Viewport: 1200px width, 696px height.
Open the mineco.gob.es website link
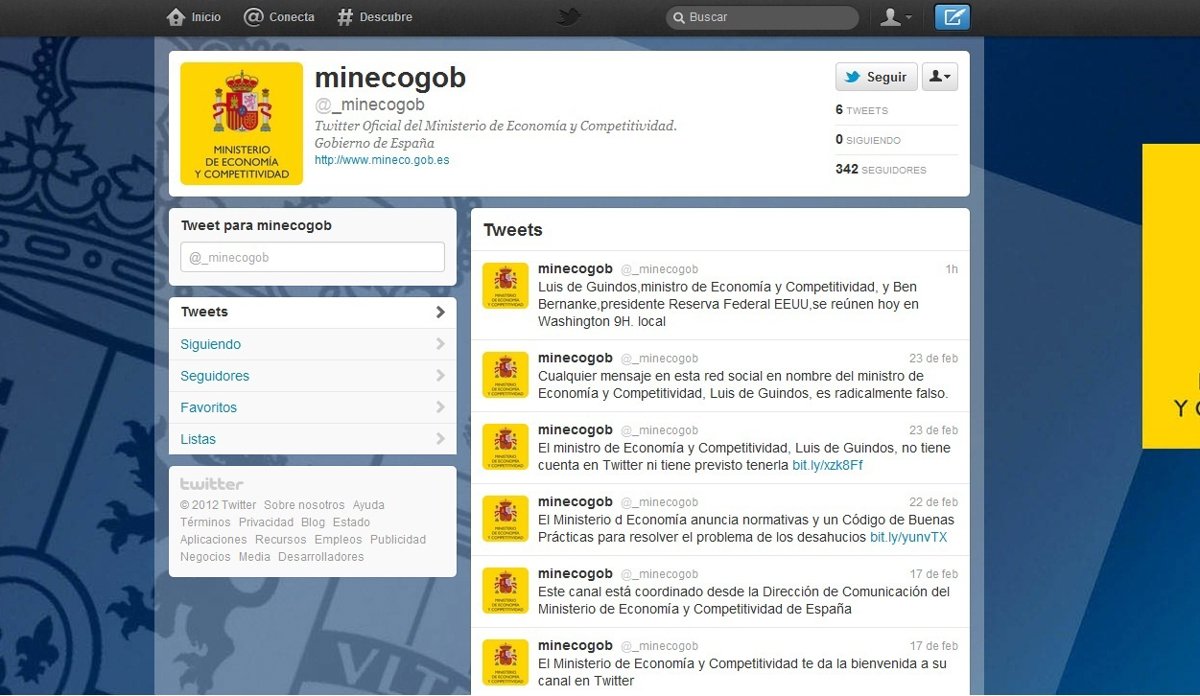pos(381,160)
